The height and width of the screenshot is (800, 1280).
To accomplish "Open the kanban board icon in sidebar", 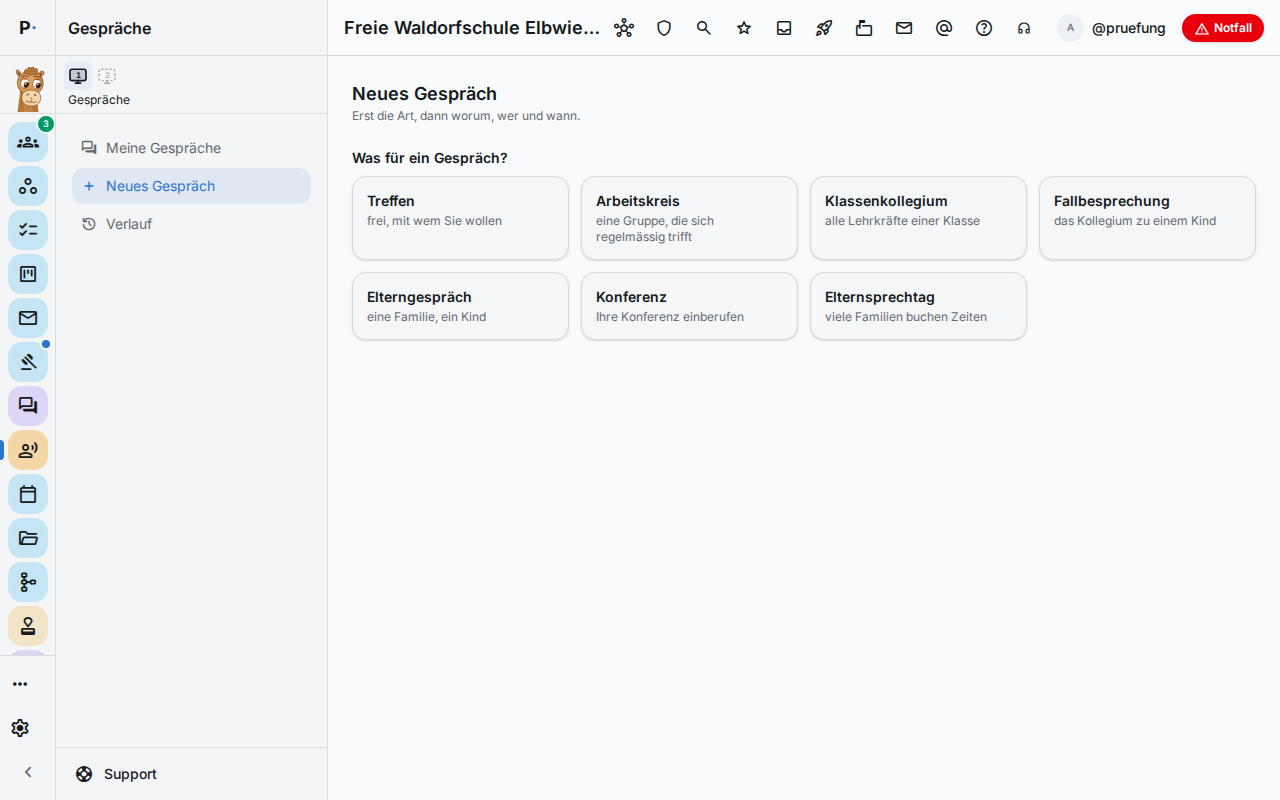I will [x=28, y=274].
